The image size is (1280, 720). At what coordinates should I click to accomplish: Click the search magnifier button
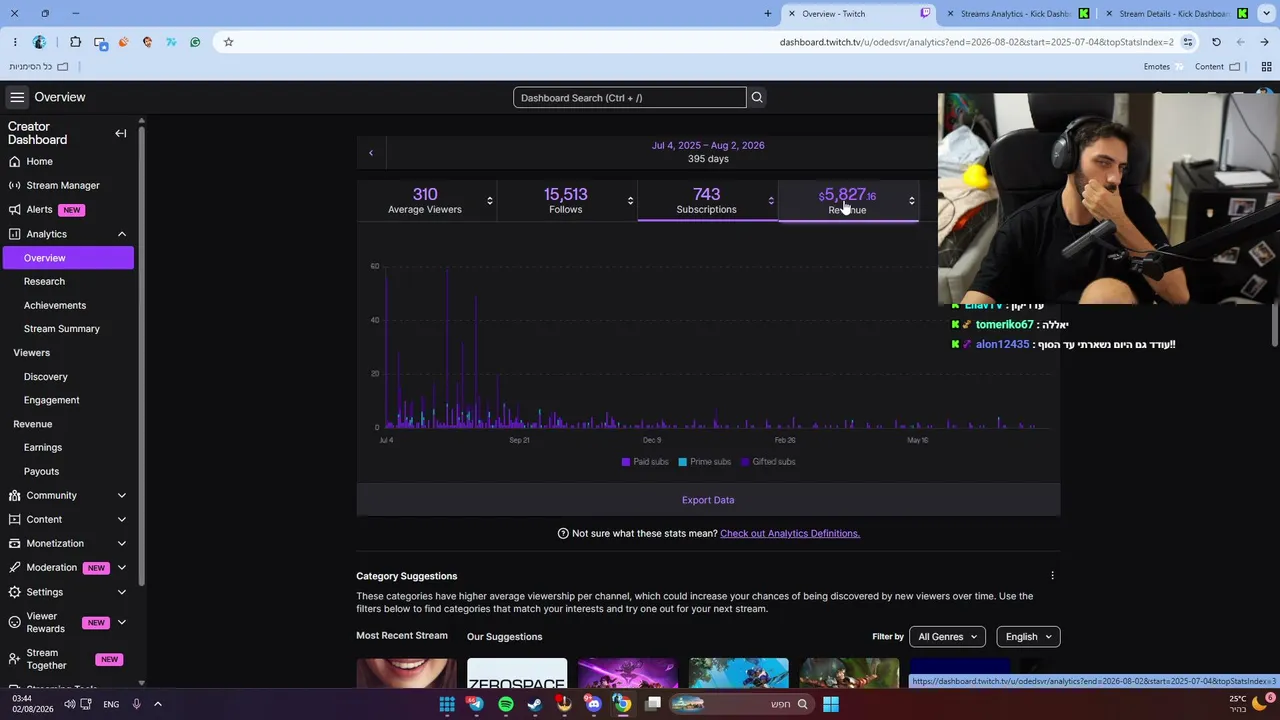click(x=757, y=97)
